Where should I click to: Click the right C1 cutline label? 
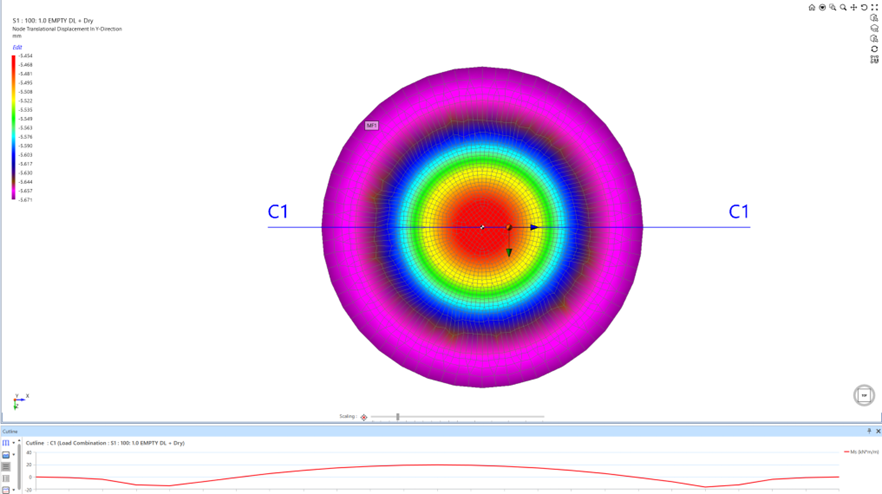point(739,212)
